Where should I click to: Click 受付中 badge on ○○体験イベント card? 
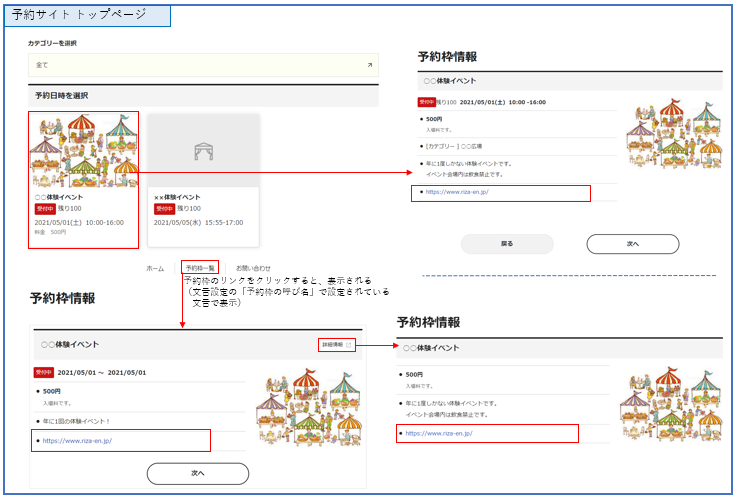point(44,209)
